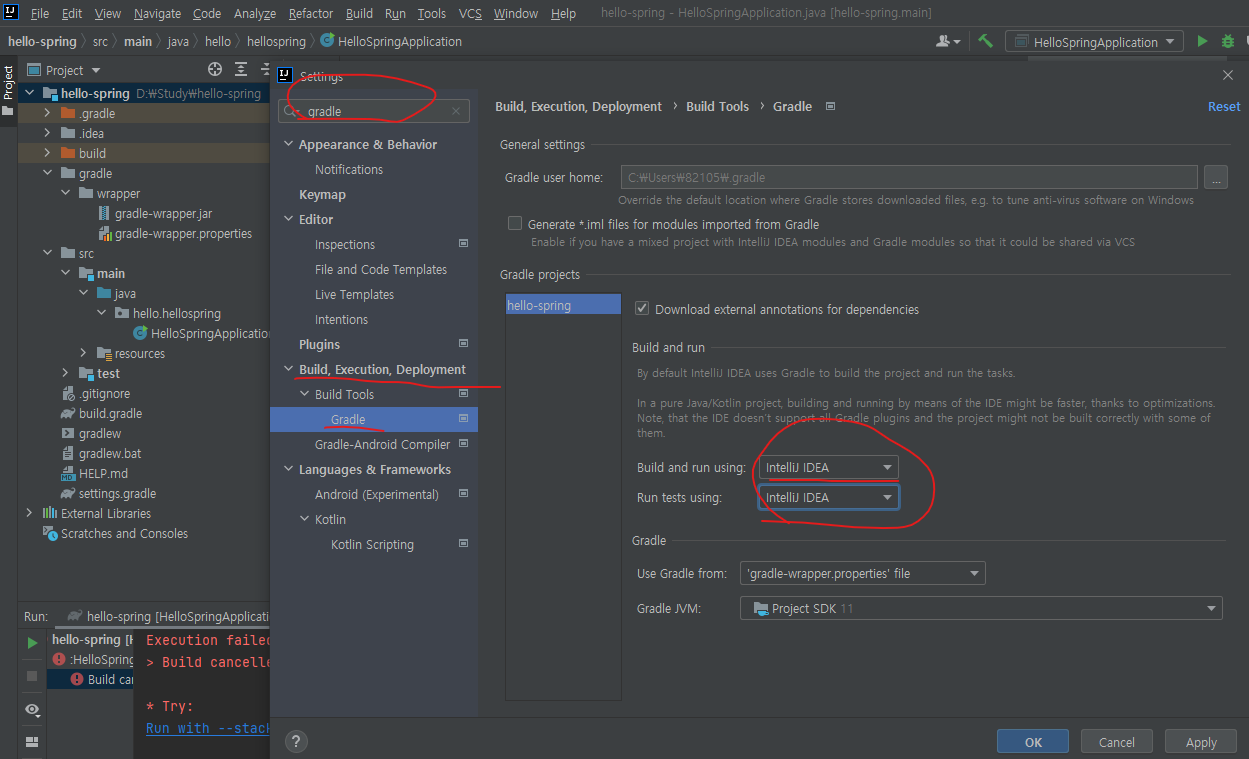Click project-level icon beside Kotlin Scripting

click(463, 544)
